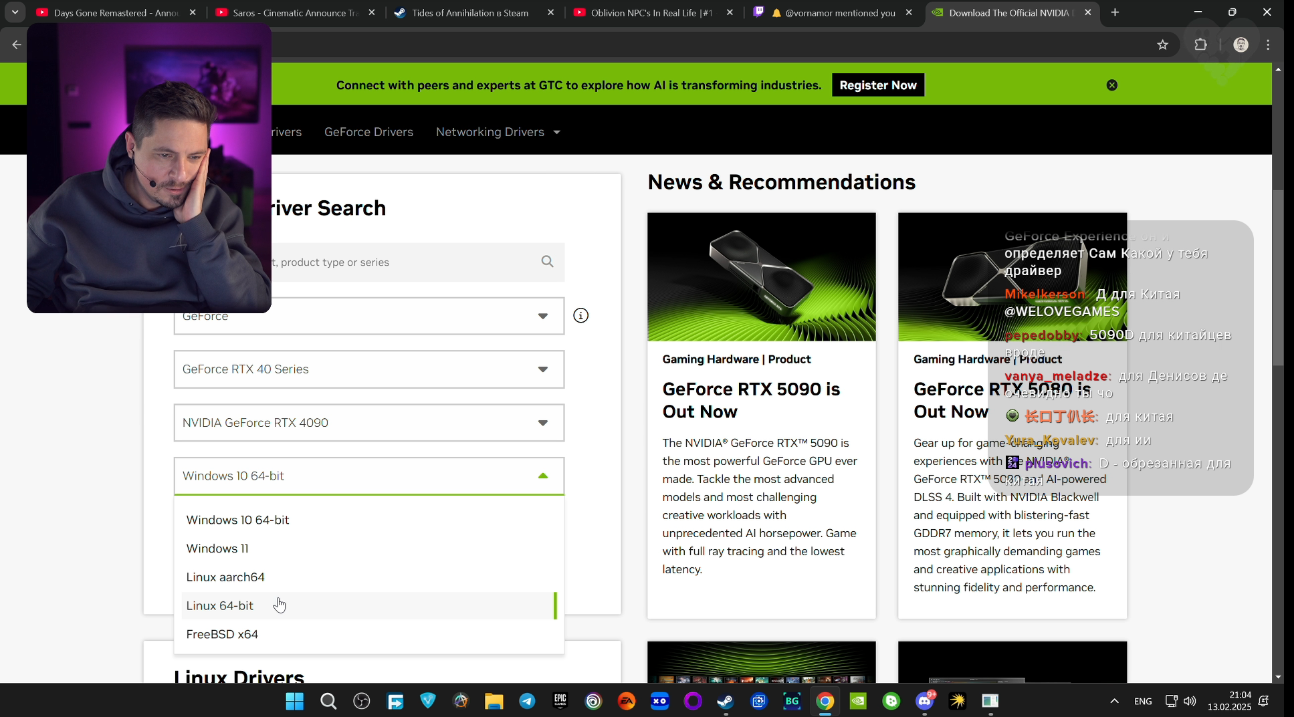The width and height of the screenshot is (1294, 717).
Task: Switch to the Days Gone Remastered tab
Action: click(x=117, y=13)
